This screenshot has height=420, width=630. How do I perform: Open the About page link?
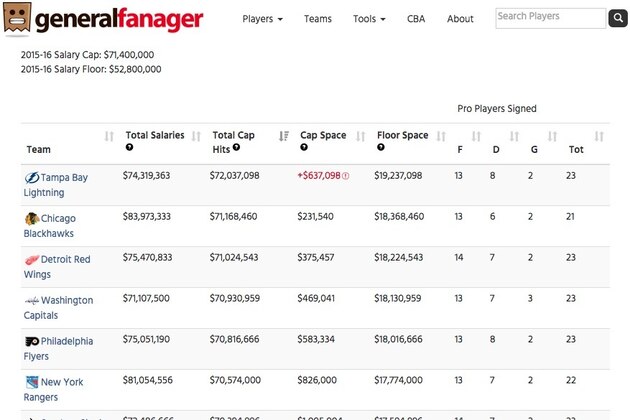(x=460, y=19)
